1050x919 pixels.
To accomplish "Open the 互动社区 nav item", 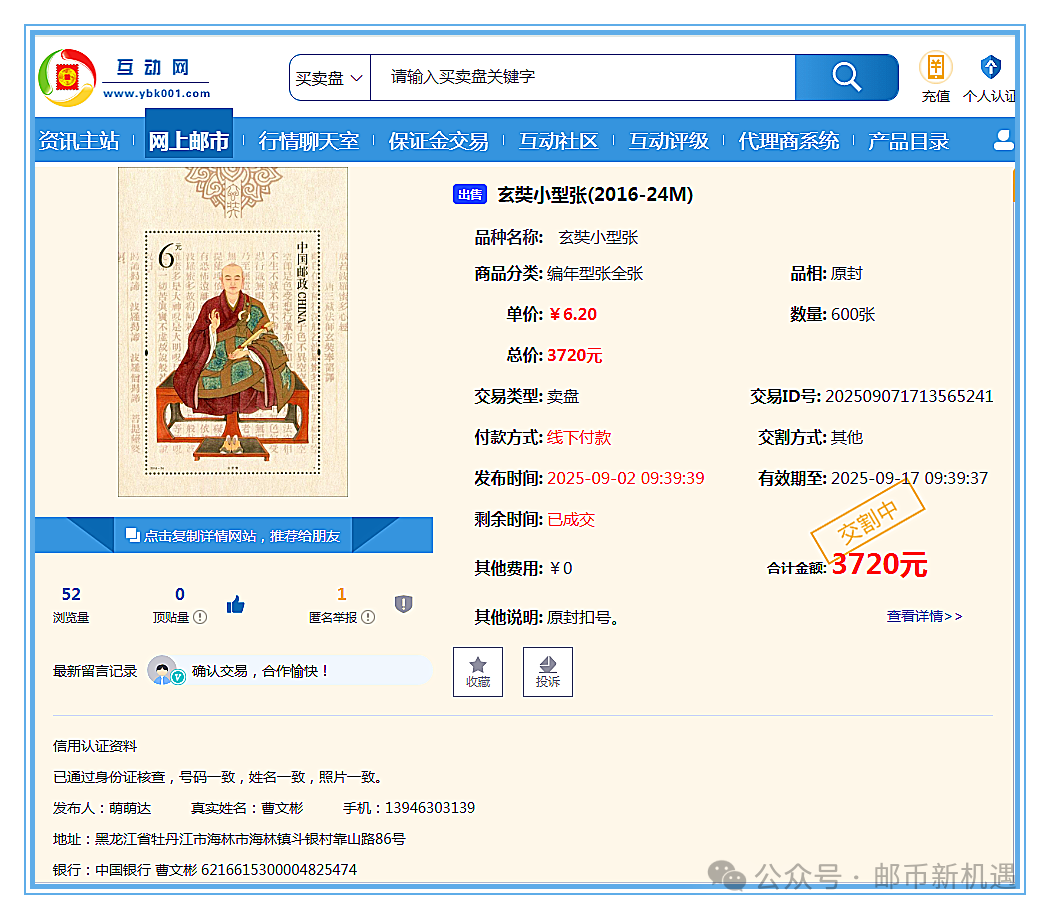I will click(558, 141).
